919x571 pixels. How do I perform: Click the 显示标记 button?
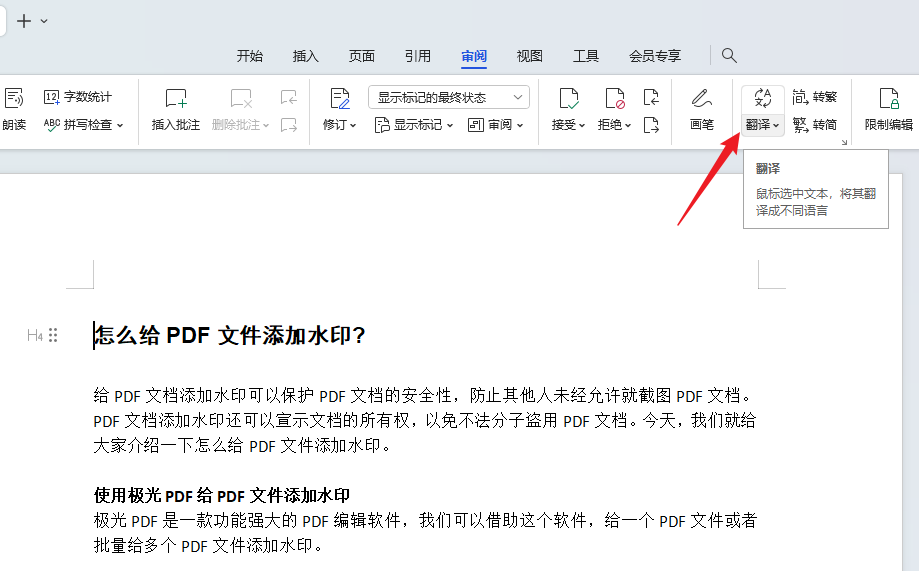(x=409, y=125)
